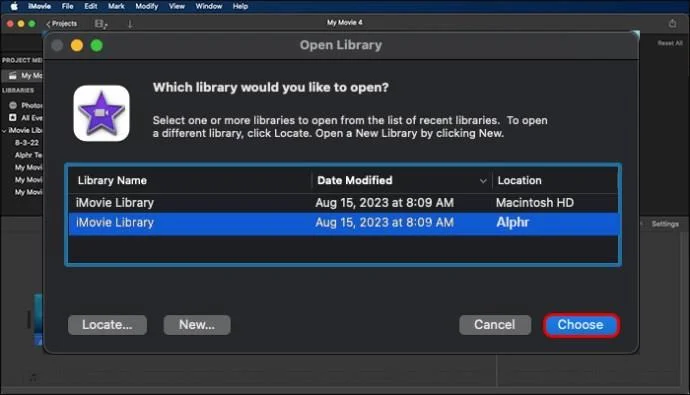This screenshot has width=690, height=395.
Task: Collapse the iMovie Library sidebar tree
Action: [4, 131]
